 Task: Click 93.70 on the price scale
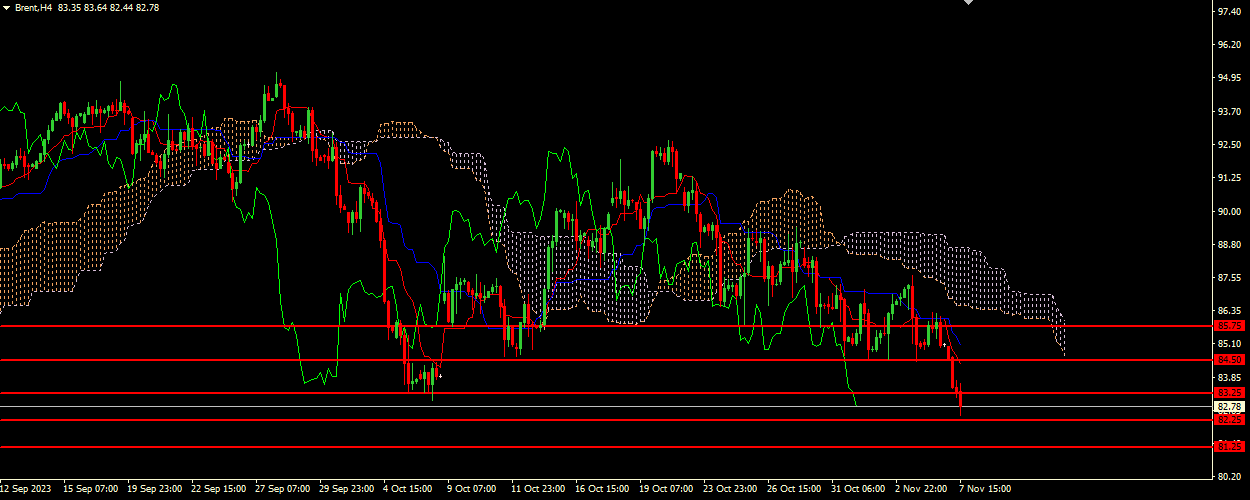click(x=1229, y=112)
